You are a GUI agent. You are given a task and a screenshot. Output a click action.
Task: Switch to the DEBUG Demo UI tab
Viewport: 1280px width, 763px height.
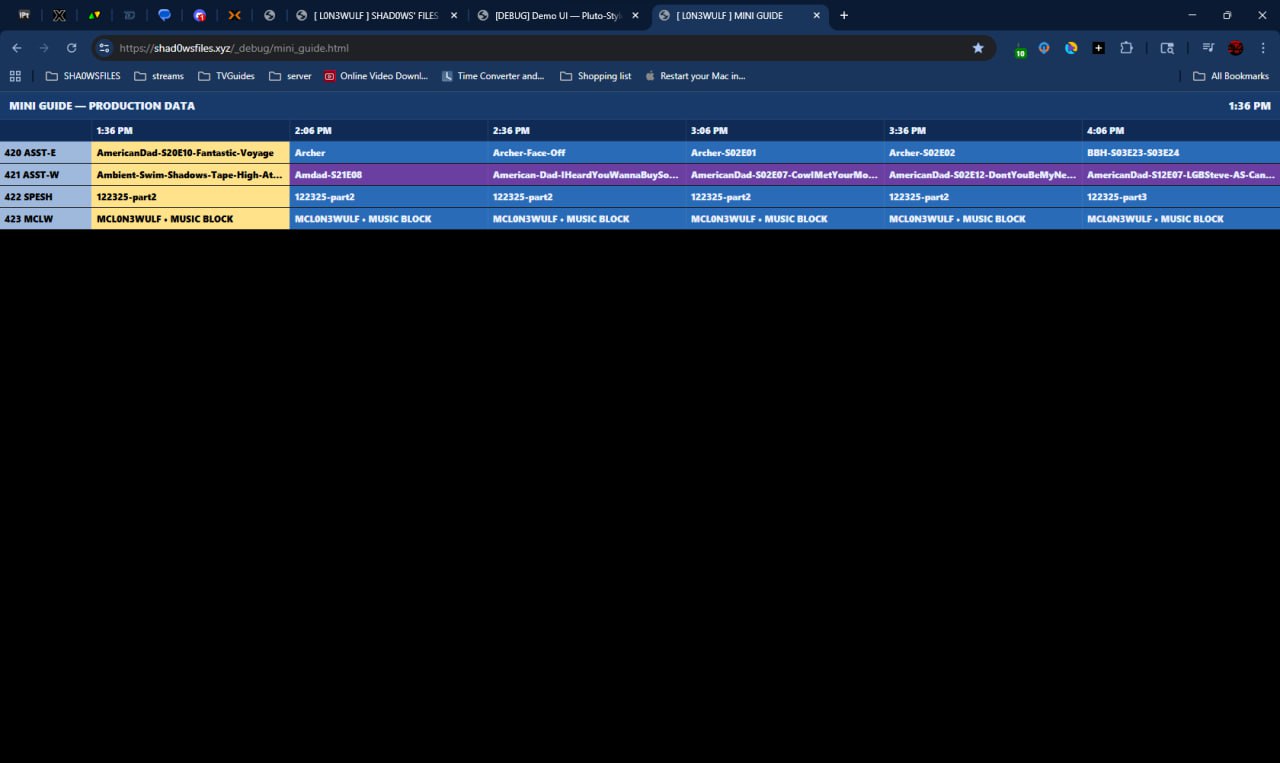tap(558, 16)
